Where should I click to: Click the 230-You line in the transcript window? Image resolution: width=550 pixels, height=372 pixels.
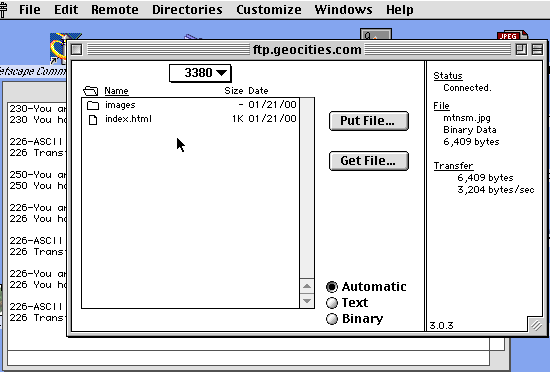pyautogui.click(x=37, y=109)
